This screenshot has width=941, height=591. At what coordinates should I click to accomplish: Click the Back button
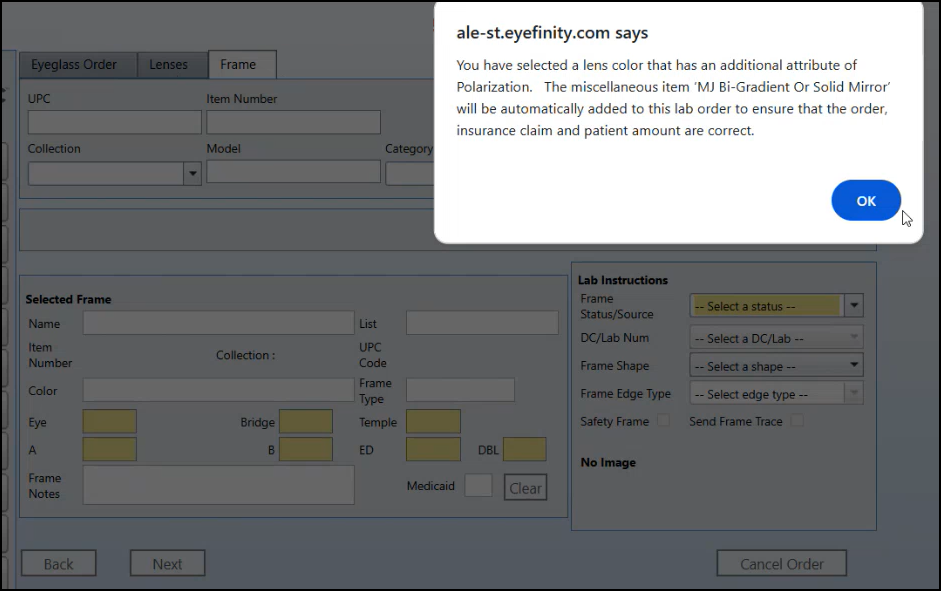coord(59,564)
